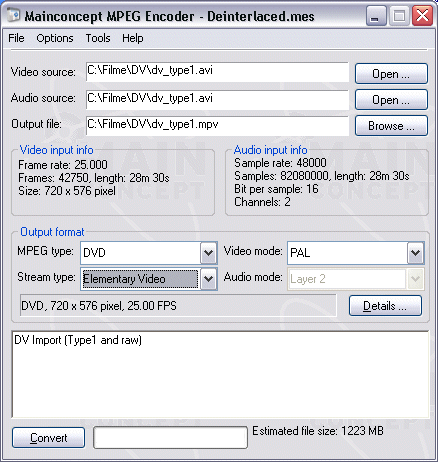Viewport: 438px width, 462px height.
Task: Open the File menu
Action: (x=16, y=38)
